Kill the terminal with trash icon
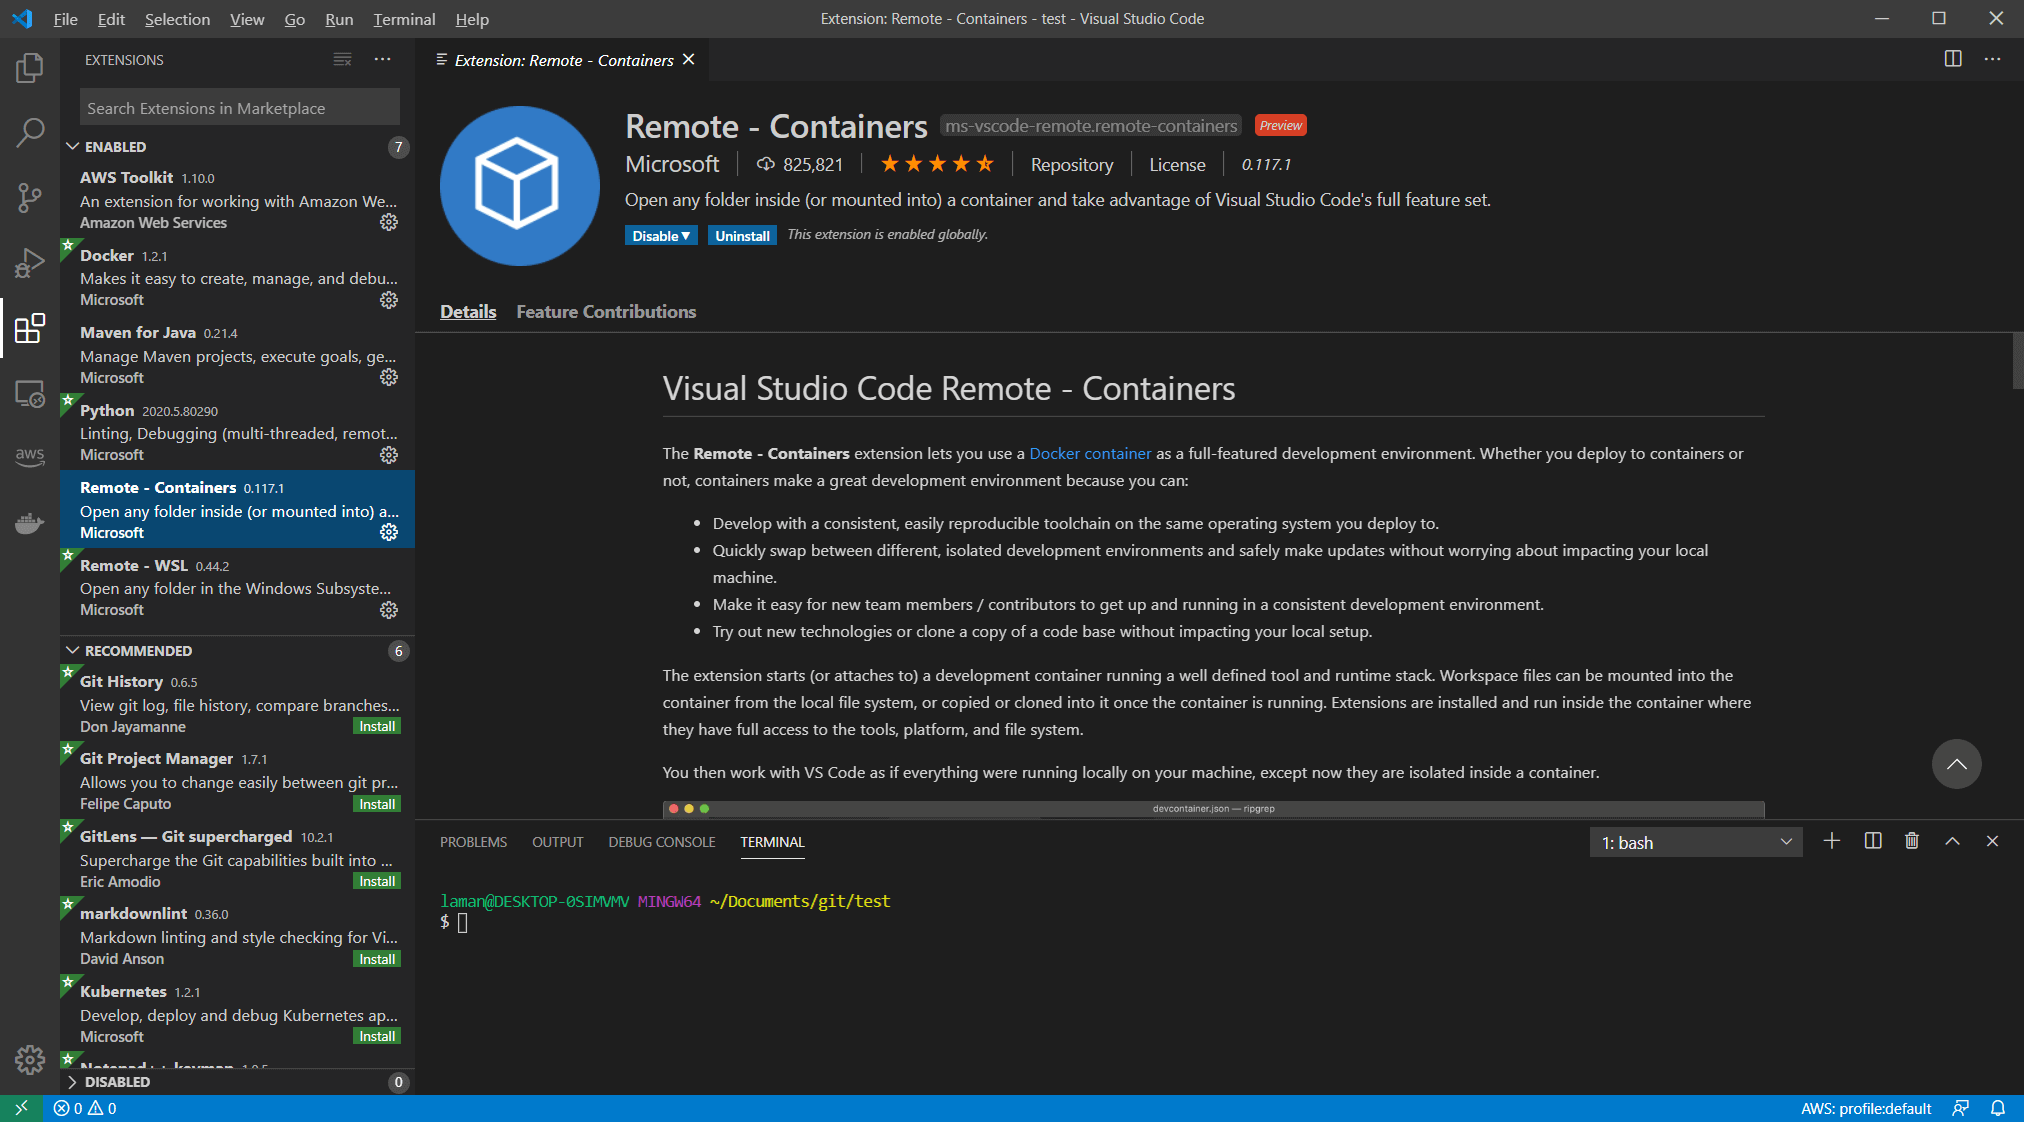This screenshot has width=2024, height=1122. point(1912,842)
